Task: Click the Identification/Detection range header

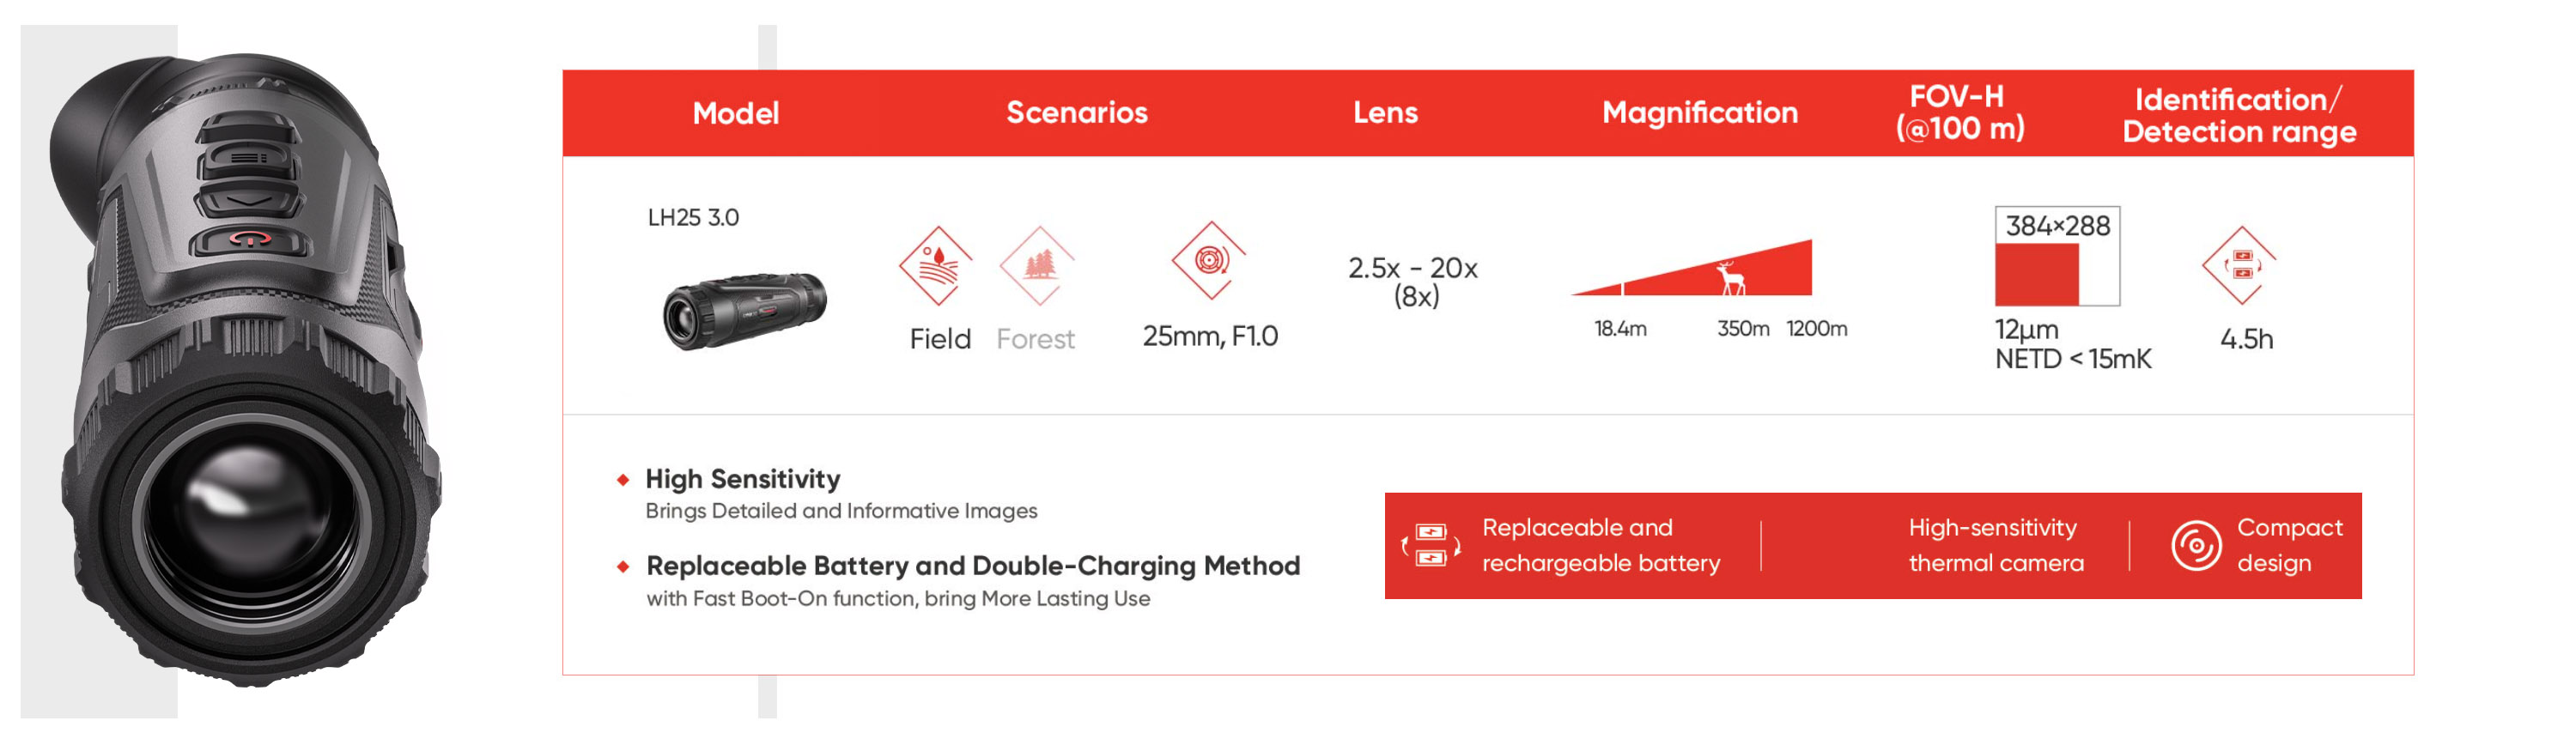Action: click(2238, 115)
